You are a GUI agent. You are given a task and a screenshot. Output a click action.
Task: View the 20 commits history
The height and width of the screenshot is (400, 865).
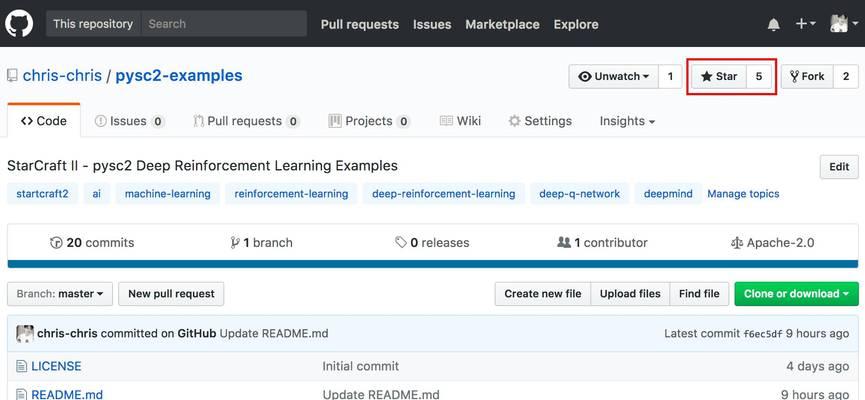point(92,243)
